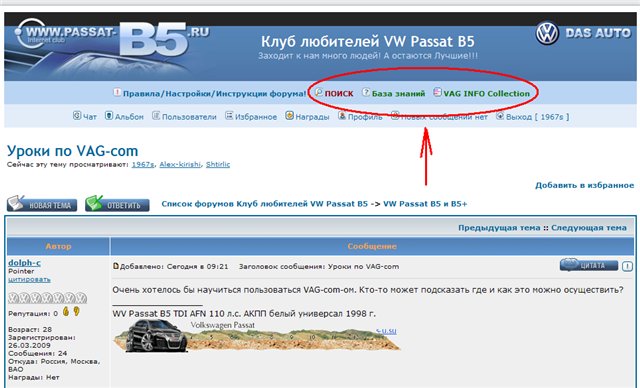The height and width of the screenshot is (388, 640).
Task: Click the medal icon beside Награды
Action: 289,115
